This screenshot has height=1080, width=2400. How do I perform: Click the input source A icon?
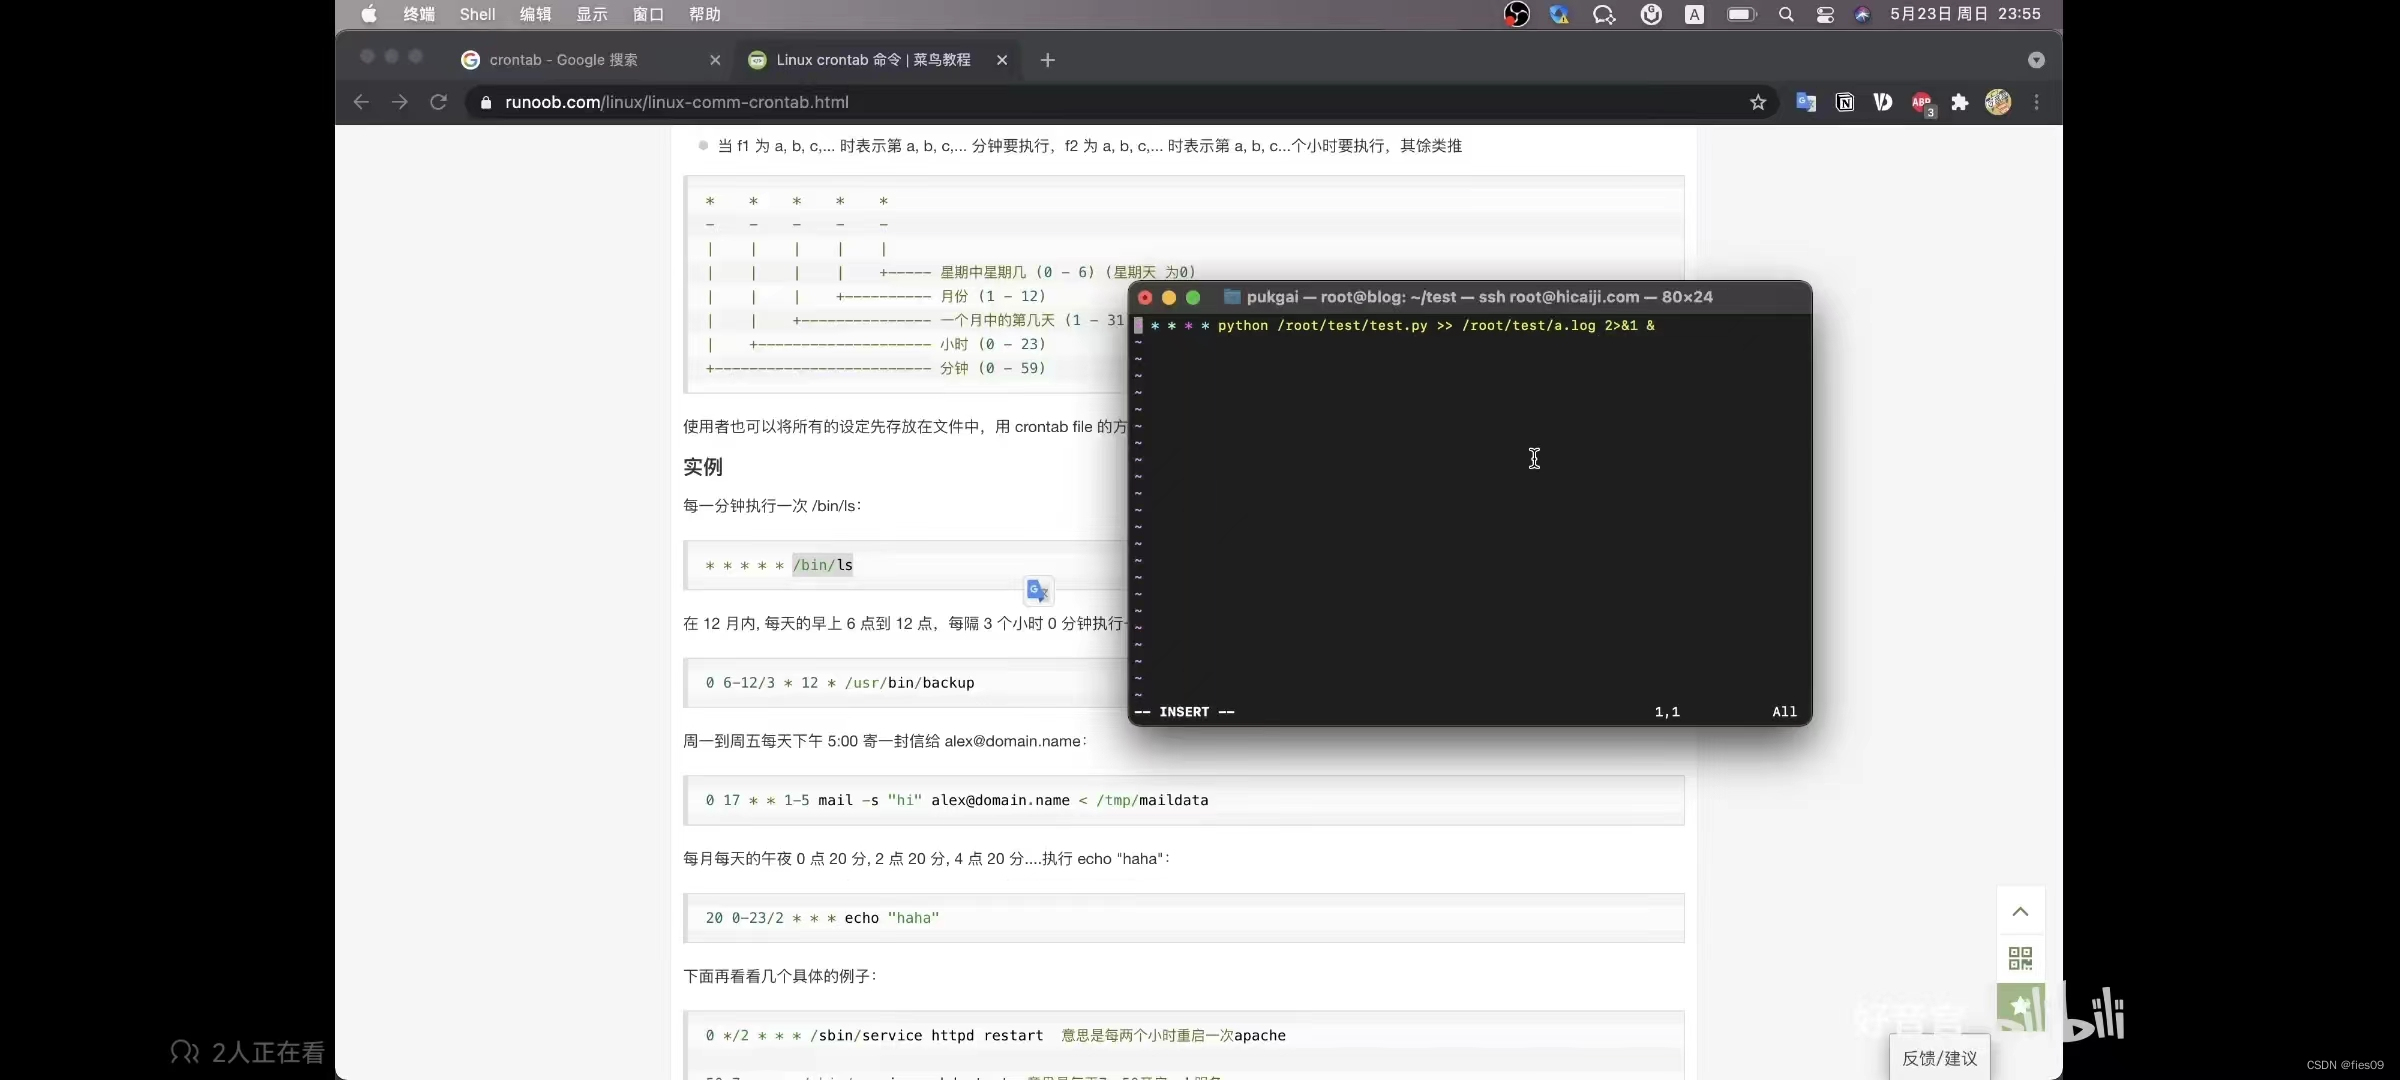click(x=1694, y=14)
